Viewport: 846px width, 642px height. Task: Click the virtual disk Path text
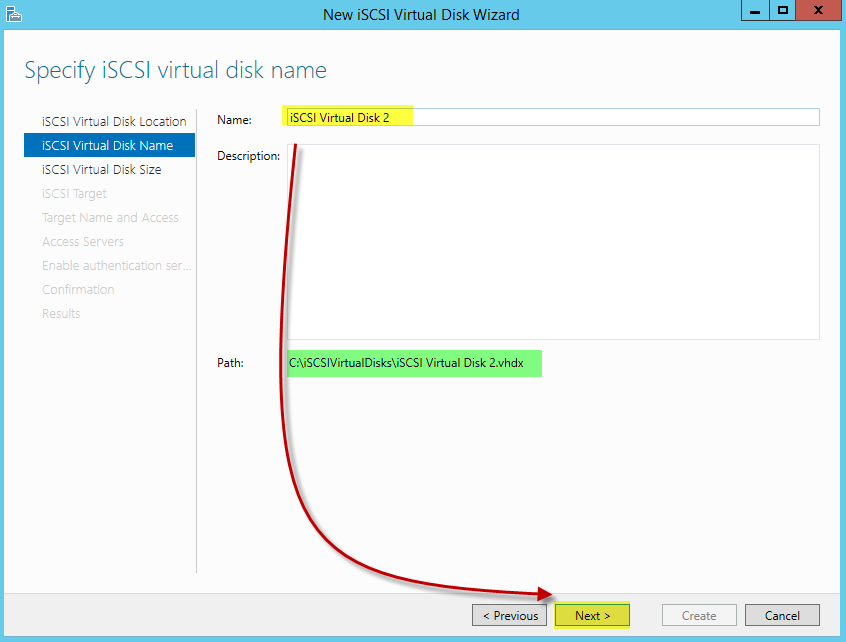406,363
